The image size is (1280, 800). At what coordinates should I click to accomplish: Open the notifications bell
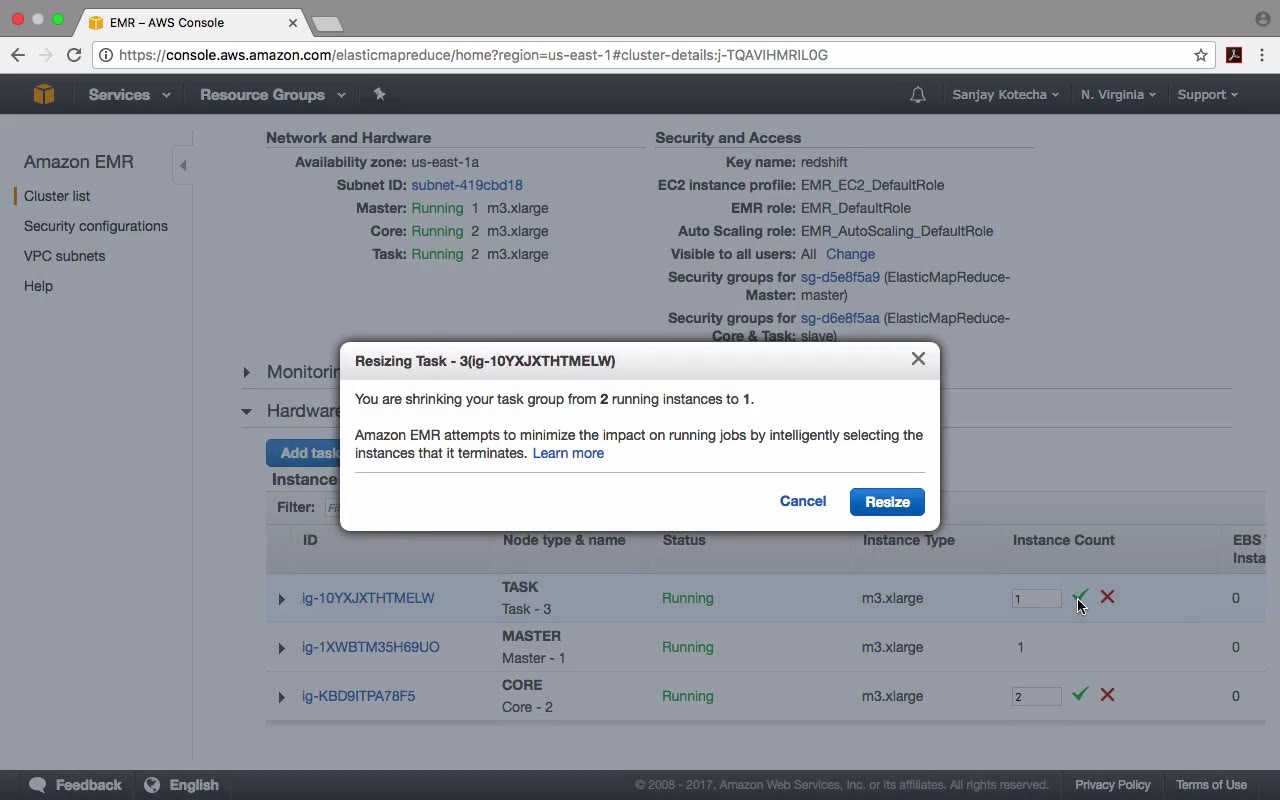pos(917,95)
